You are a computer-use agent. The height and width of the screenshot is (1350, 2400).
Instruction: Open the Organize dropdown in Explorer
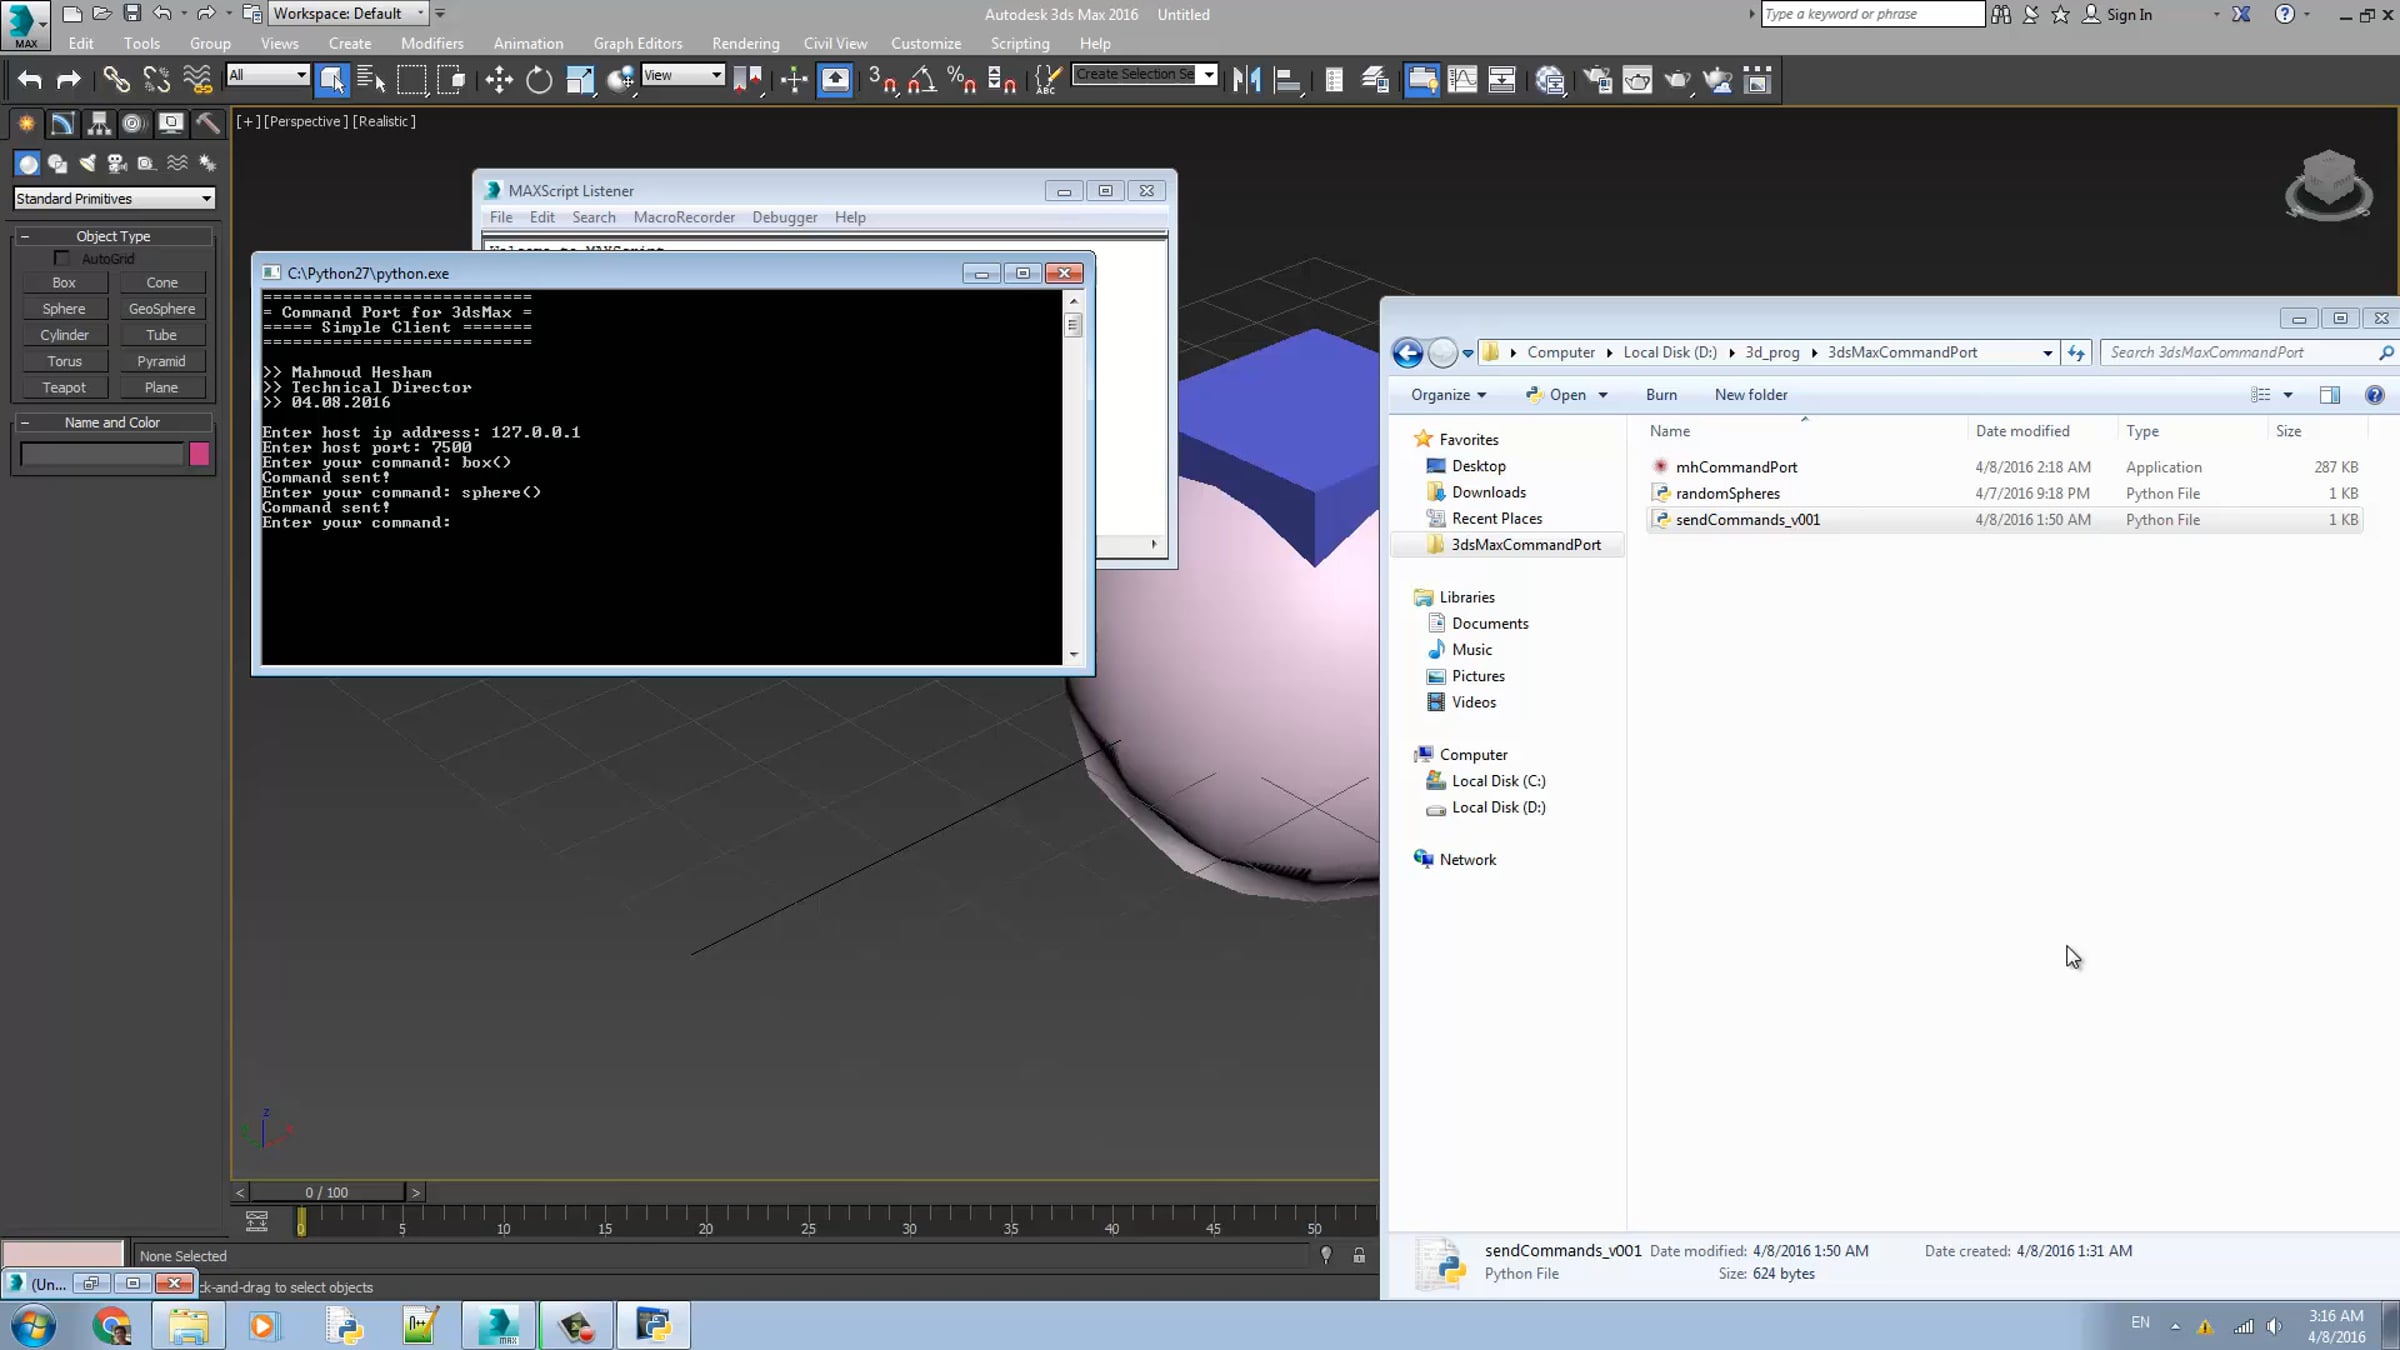(x=1448, y=395)
